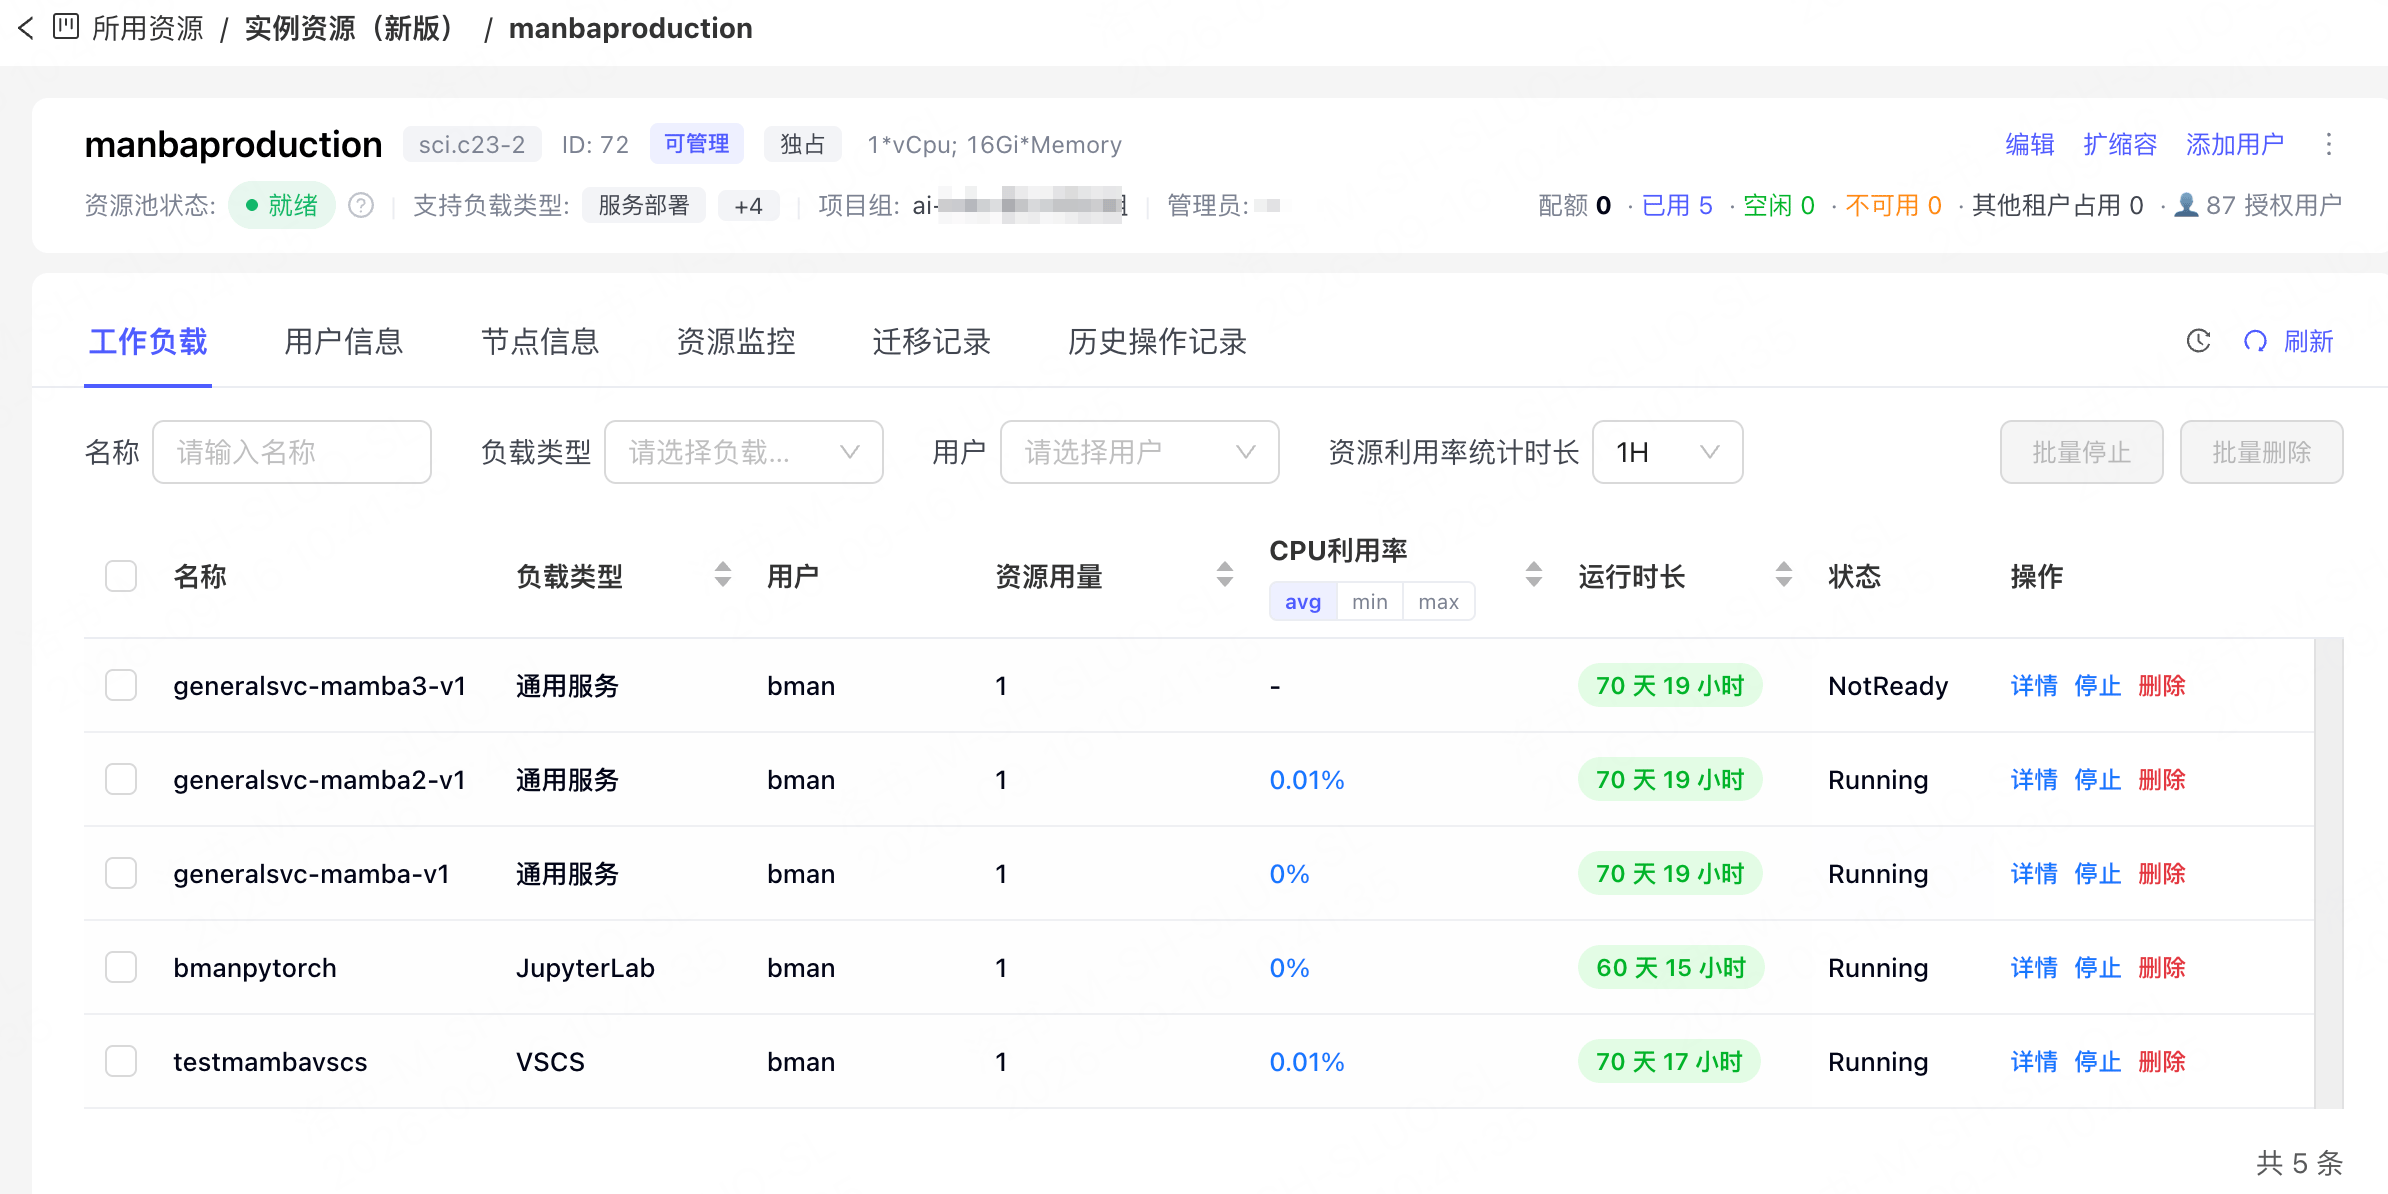Screen dimensions: 2388x1194
Task: Toggle the select-all checkbox in table header
Action: click(121, 576)
